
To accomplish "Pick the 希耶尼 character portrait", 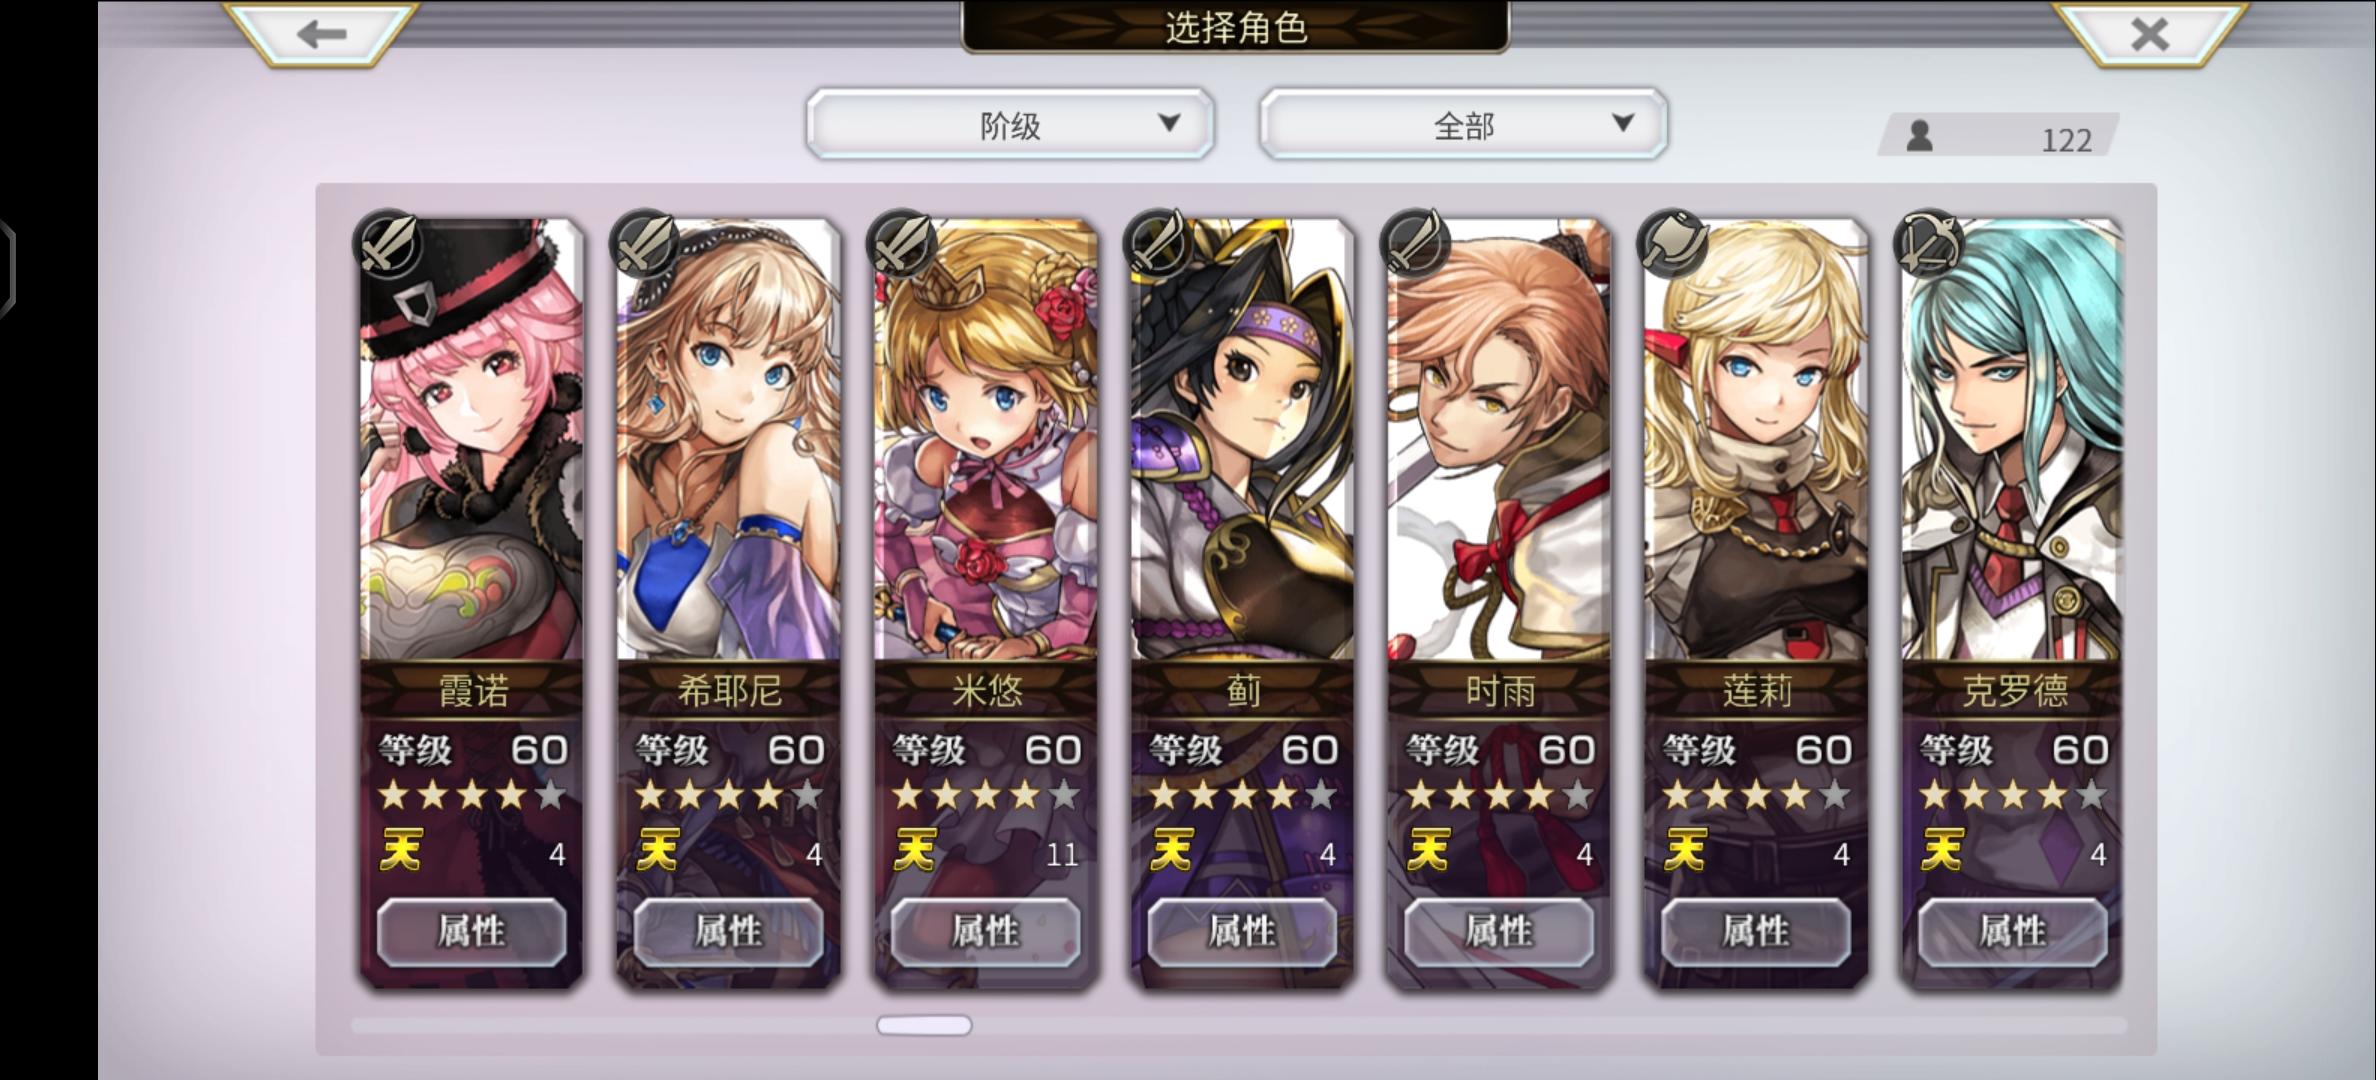I will [728, 440].
